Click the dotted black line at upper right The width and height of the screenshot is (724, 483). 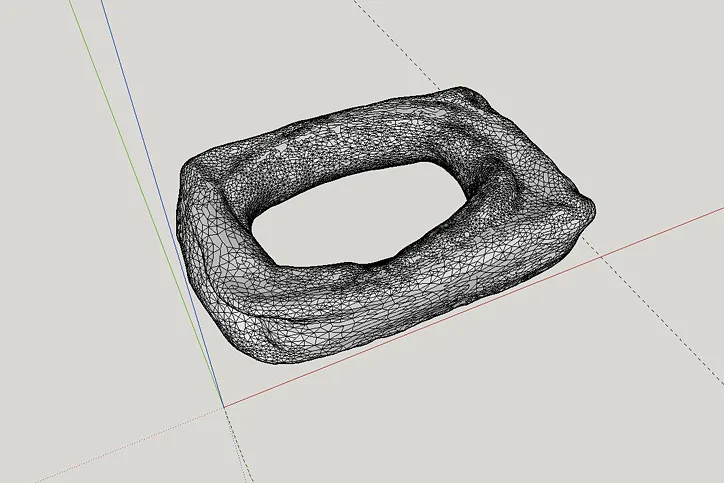[x=397, y=45]
